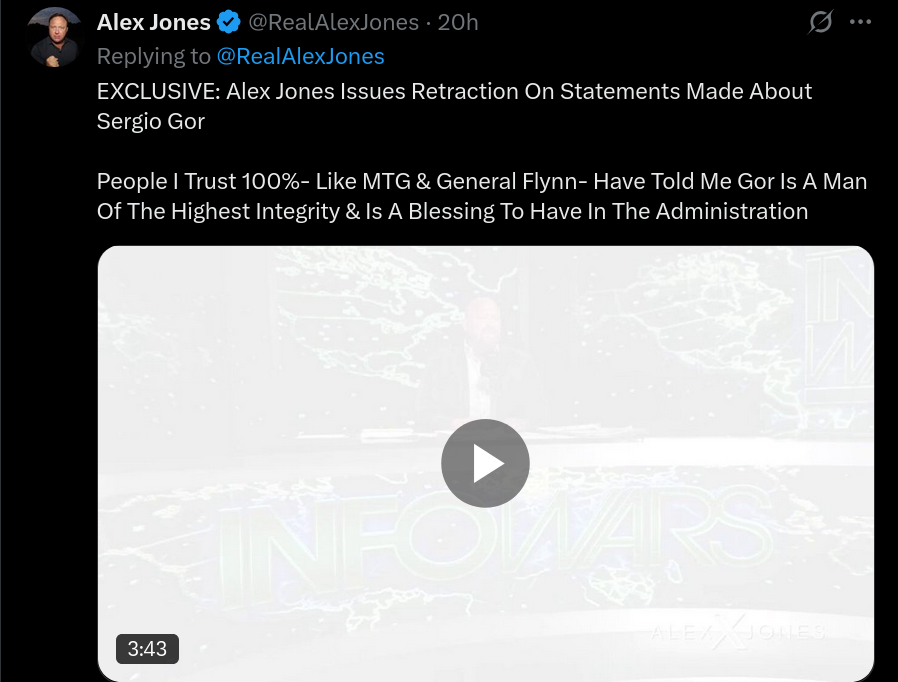Play the Infowars video
This screenshot has width=898, height=682.
click(485, 463)
